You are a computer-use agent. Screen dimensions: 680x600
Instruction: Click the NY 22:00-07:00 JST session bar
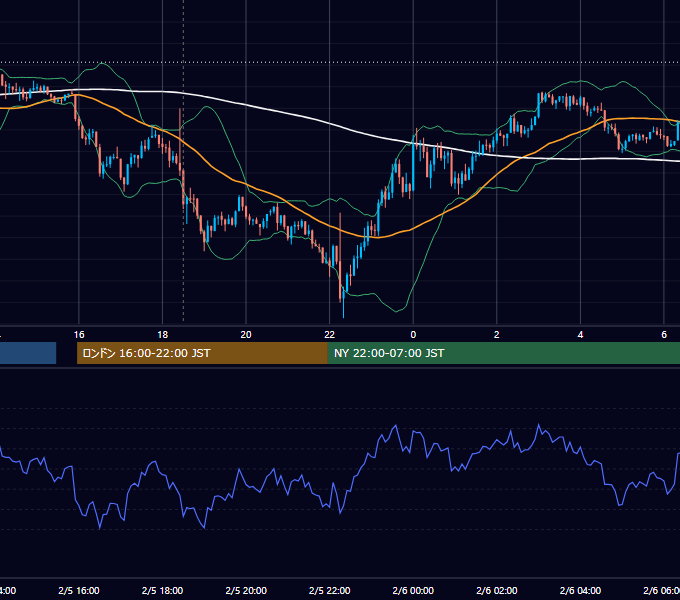(503, 353)
